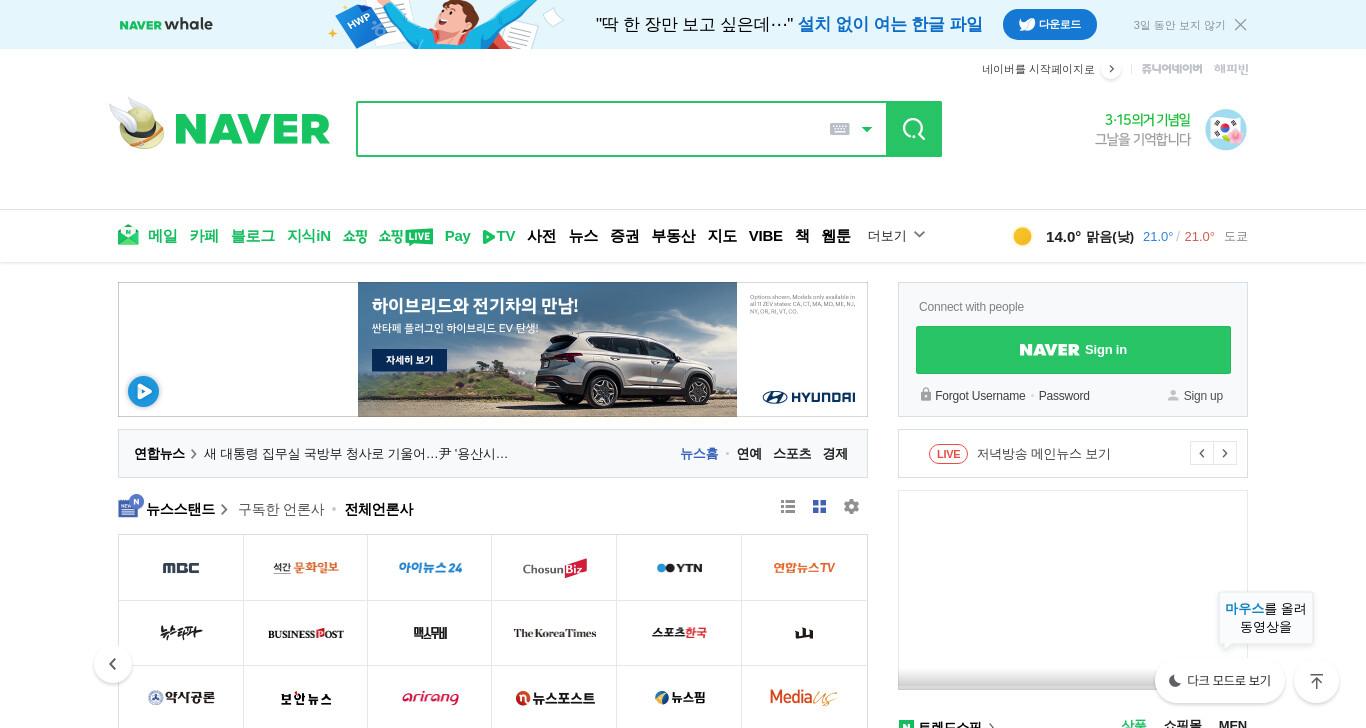Open 저녁방송 메인뉴스 보기 link

[1044, 454]
